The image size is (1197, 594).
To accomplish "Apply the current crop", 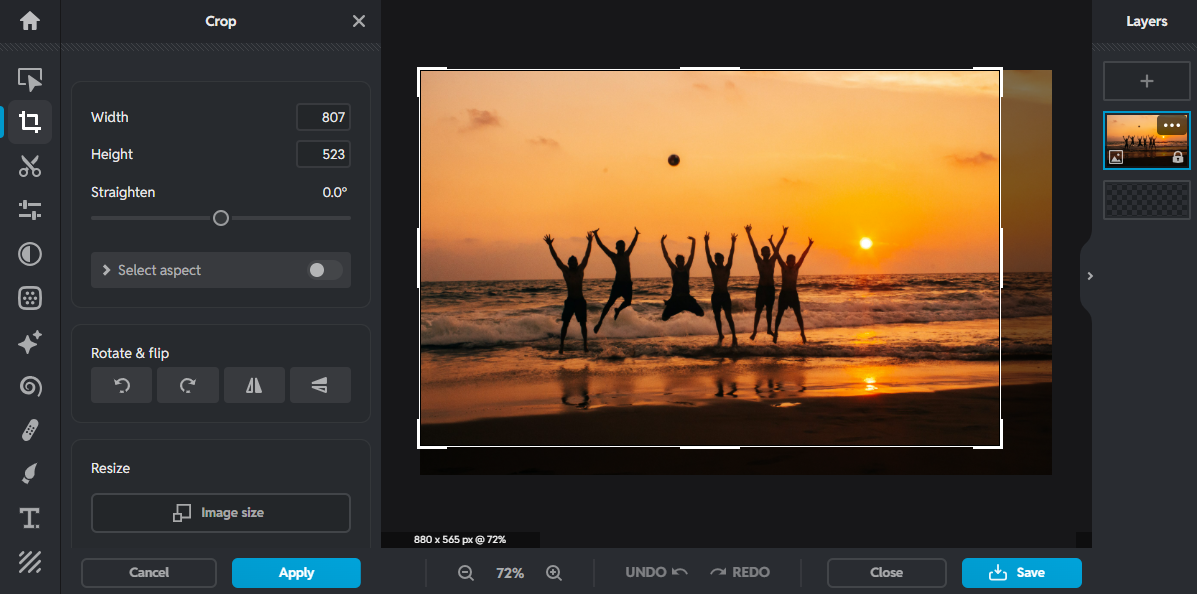I will tap(296, 573).
